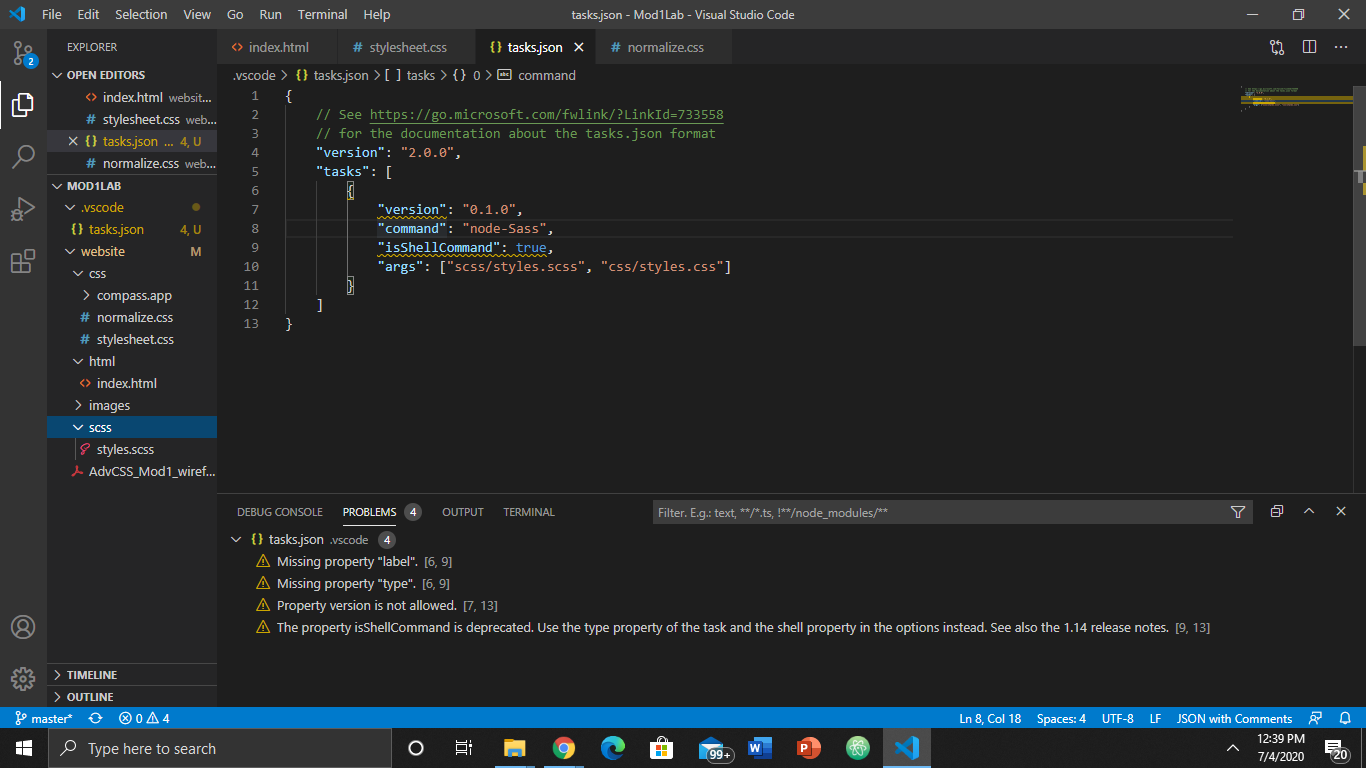Expand the OUTLINE section
This screenshot has width=1366, height=768.
90,697
